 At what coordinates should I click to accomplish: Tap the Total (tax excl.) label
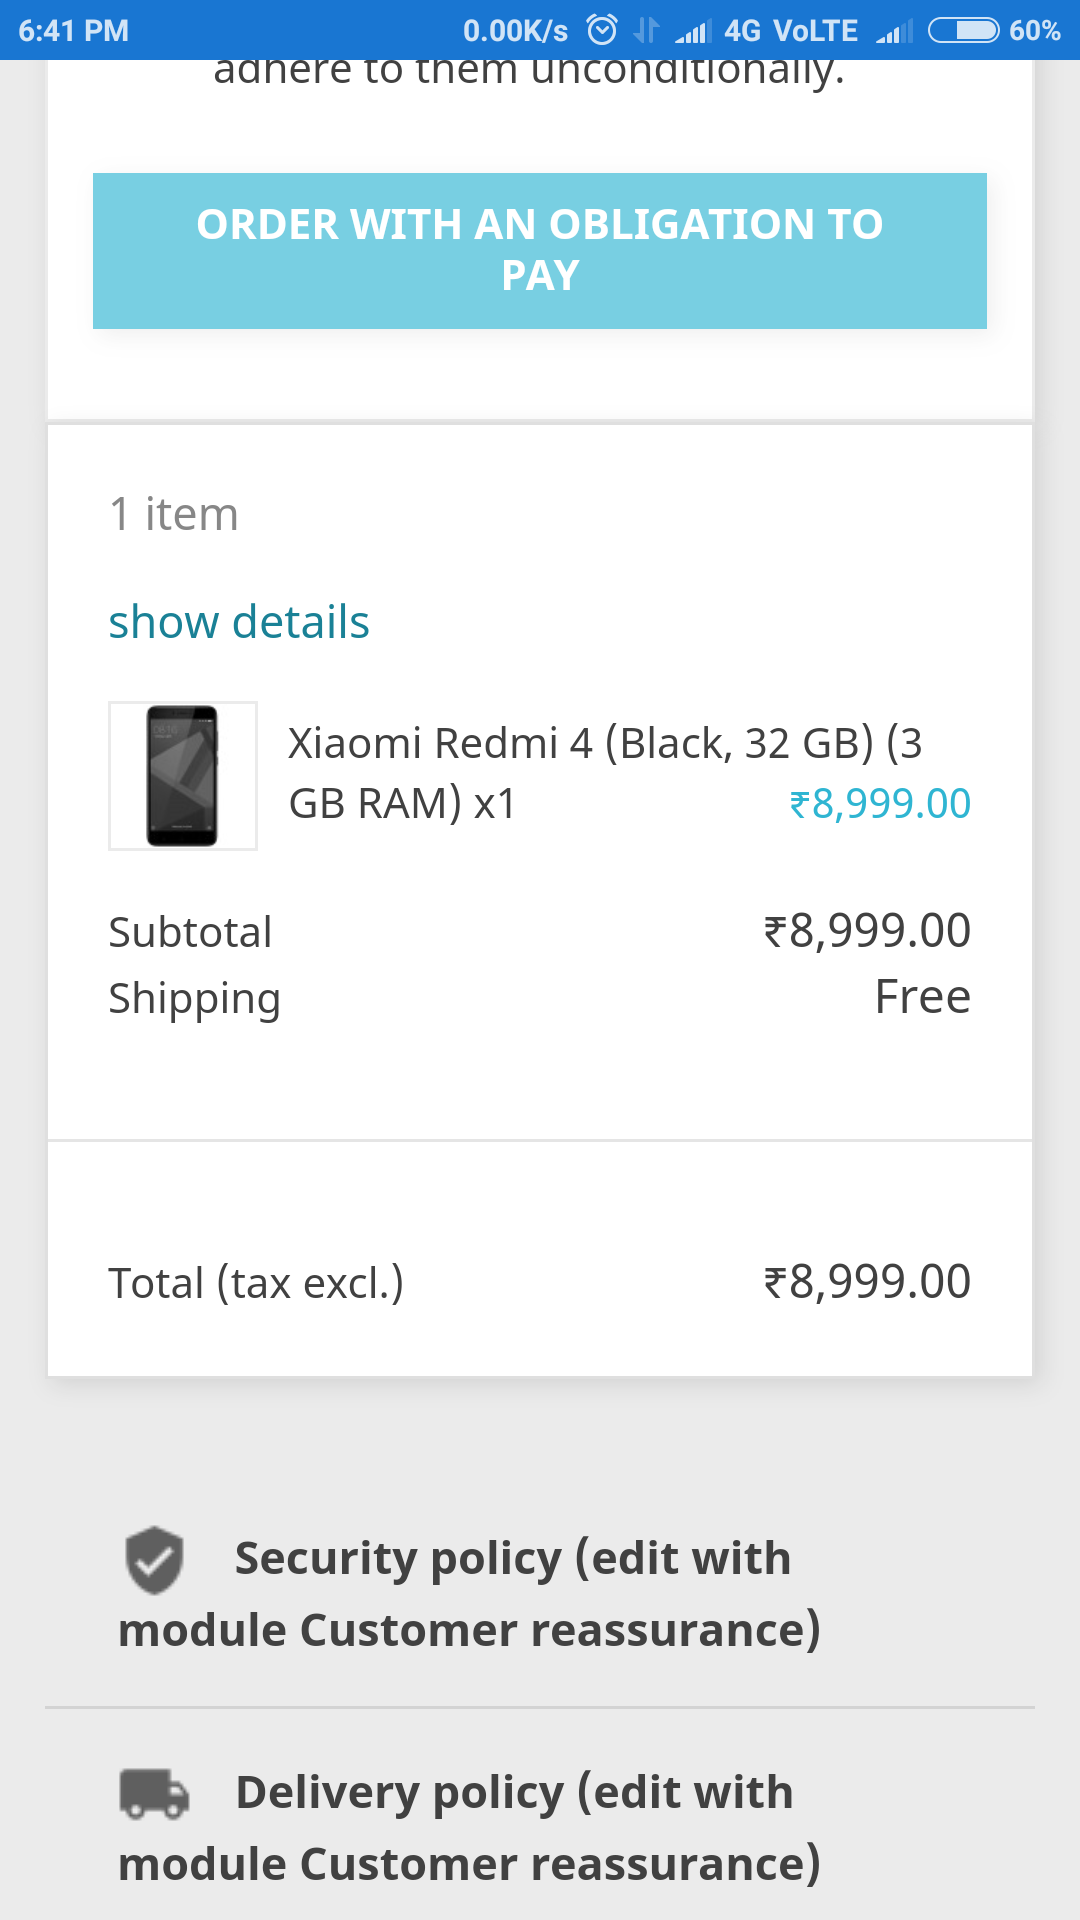[256, 1283]
